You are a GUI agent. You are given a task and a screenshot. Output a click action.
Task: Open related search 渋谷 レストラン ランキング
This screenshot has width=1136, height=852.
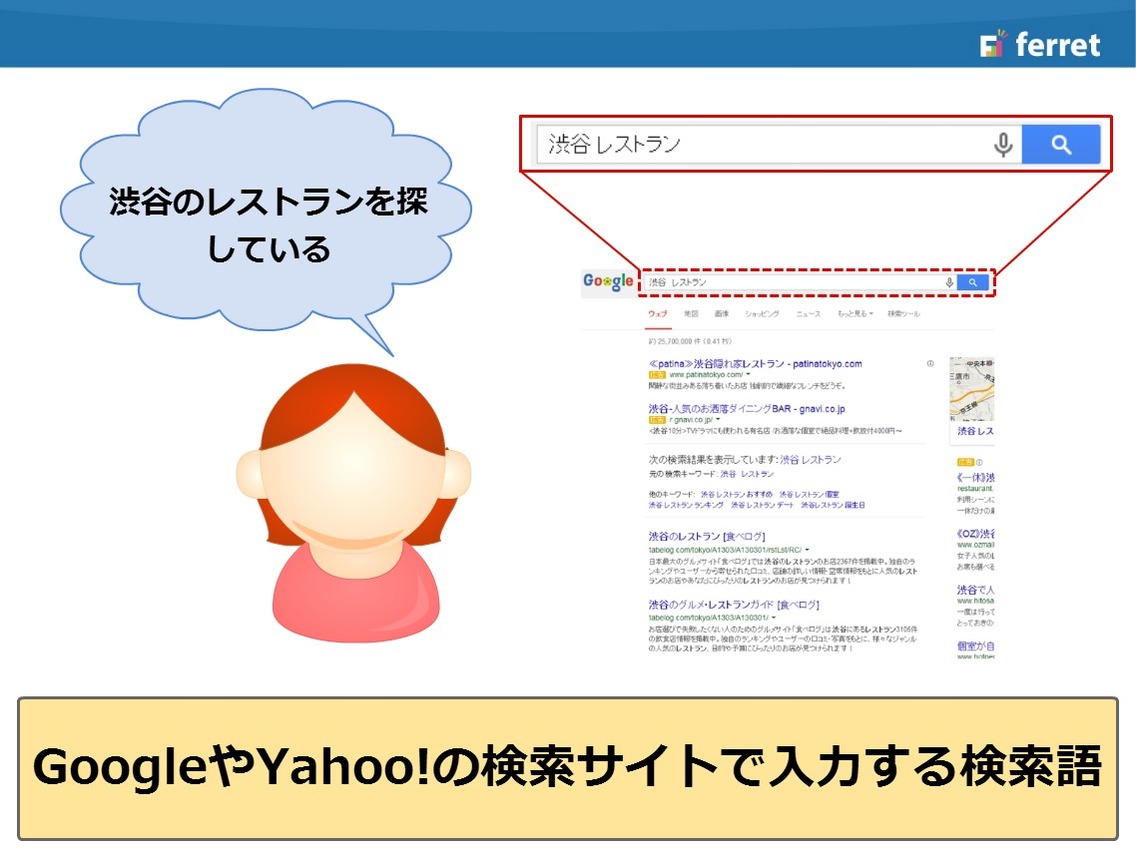point(685,505)
